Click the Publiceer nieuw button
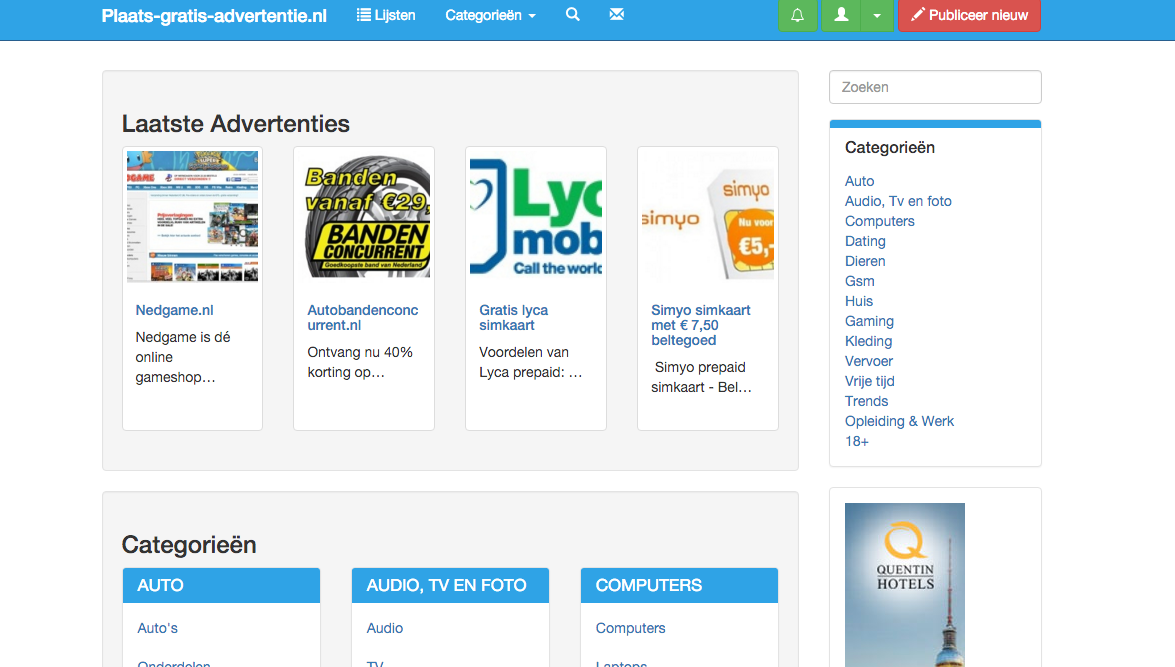 pos(969,15)
